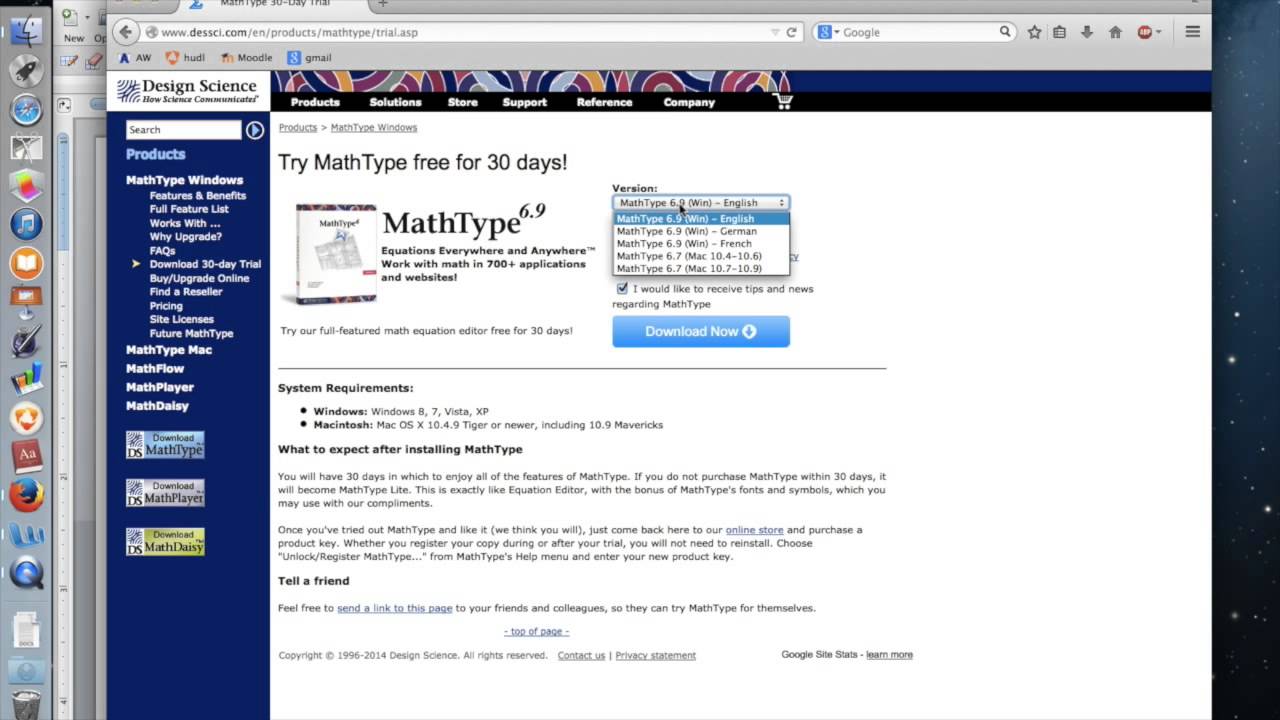Click the site Search input field
Image resolution: width=1280 pixels, height=720 pixels.
coord(184,130)
